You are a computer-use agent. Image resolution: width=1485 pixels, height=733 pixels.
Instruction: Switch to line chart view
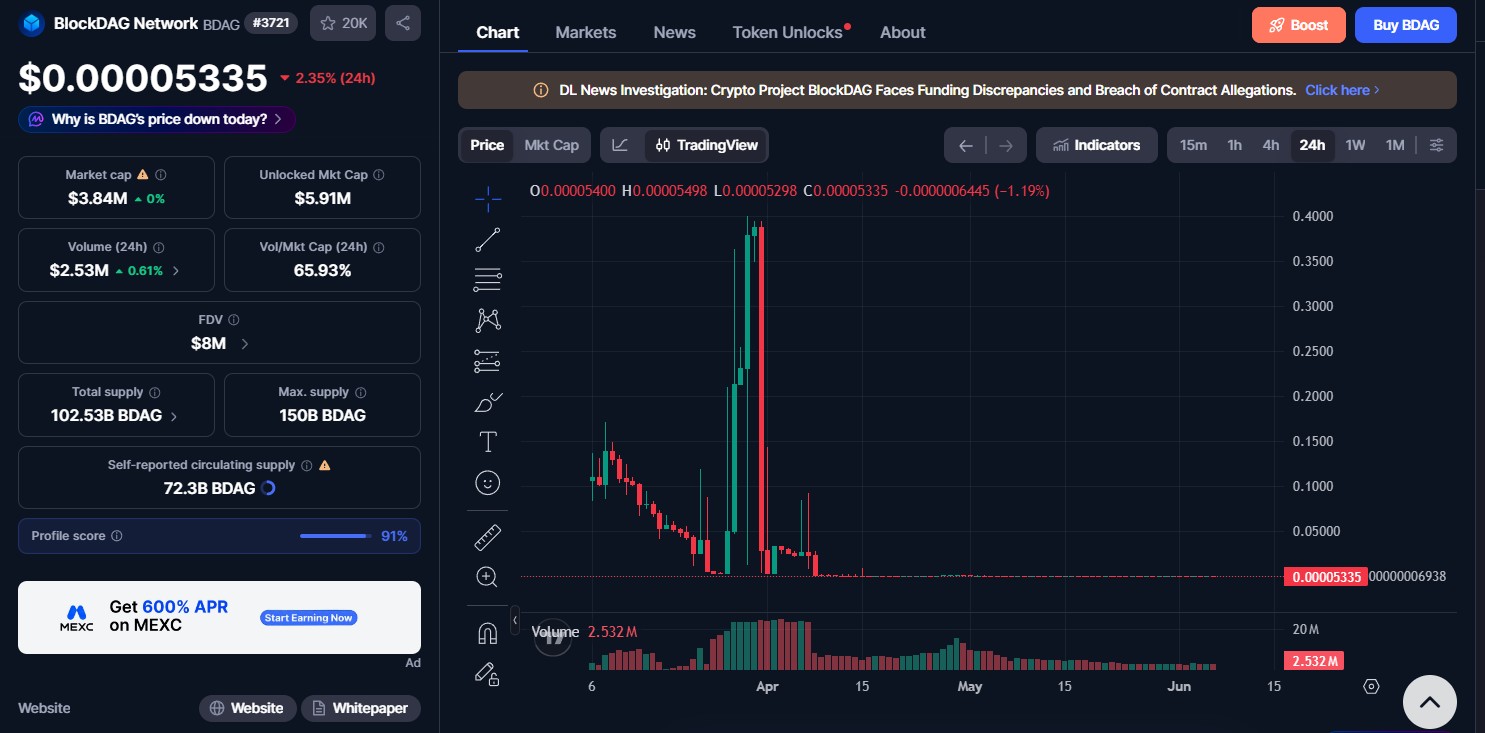click(620, 145)
